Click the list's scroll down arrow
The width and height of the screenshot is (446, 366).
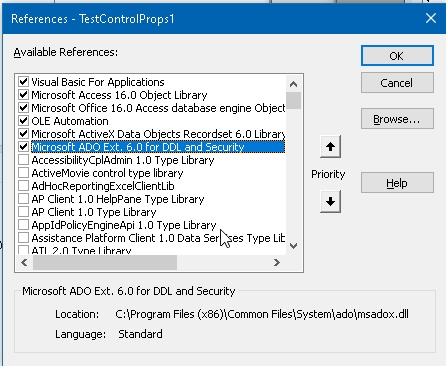click(x=293, y=246)
